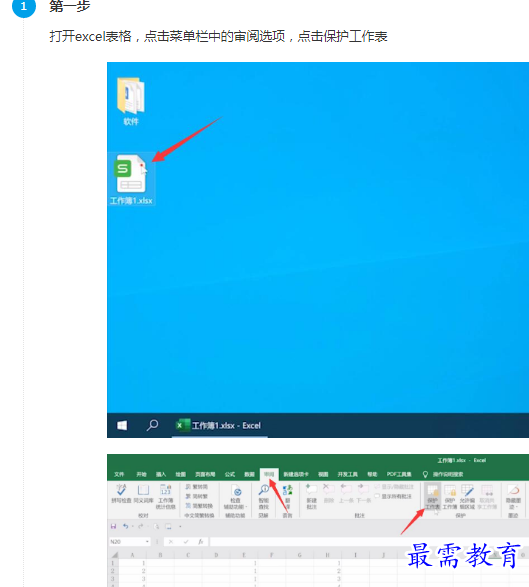Select column E header
This screenshot has height=587, width=529.
click(244, 555)
